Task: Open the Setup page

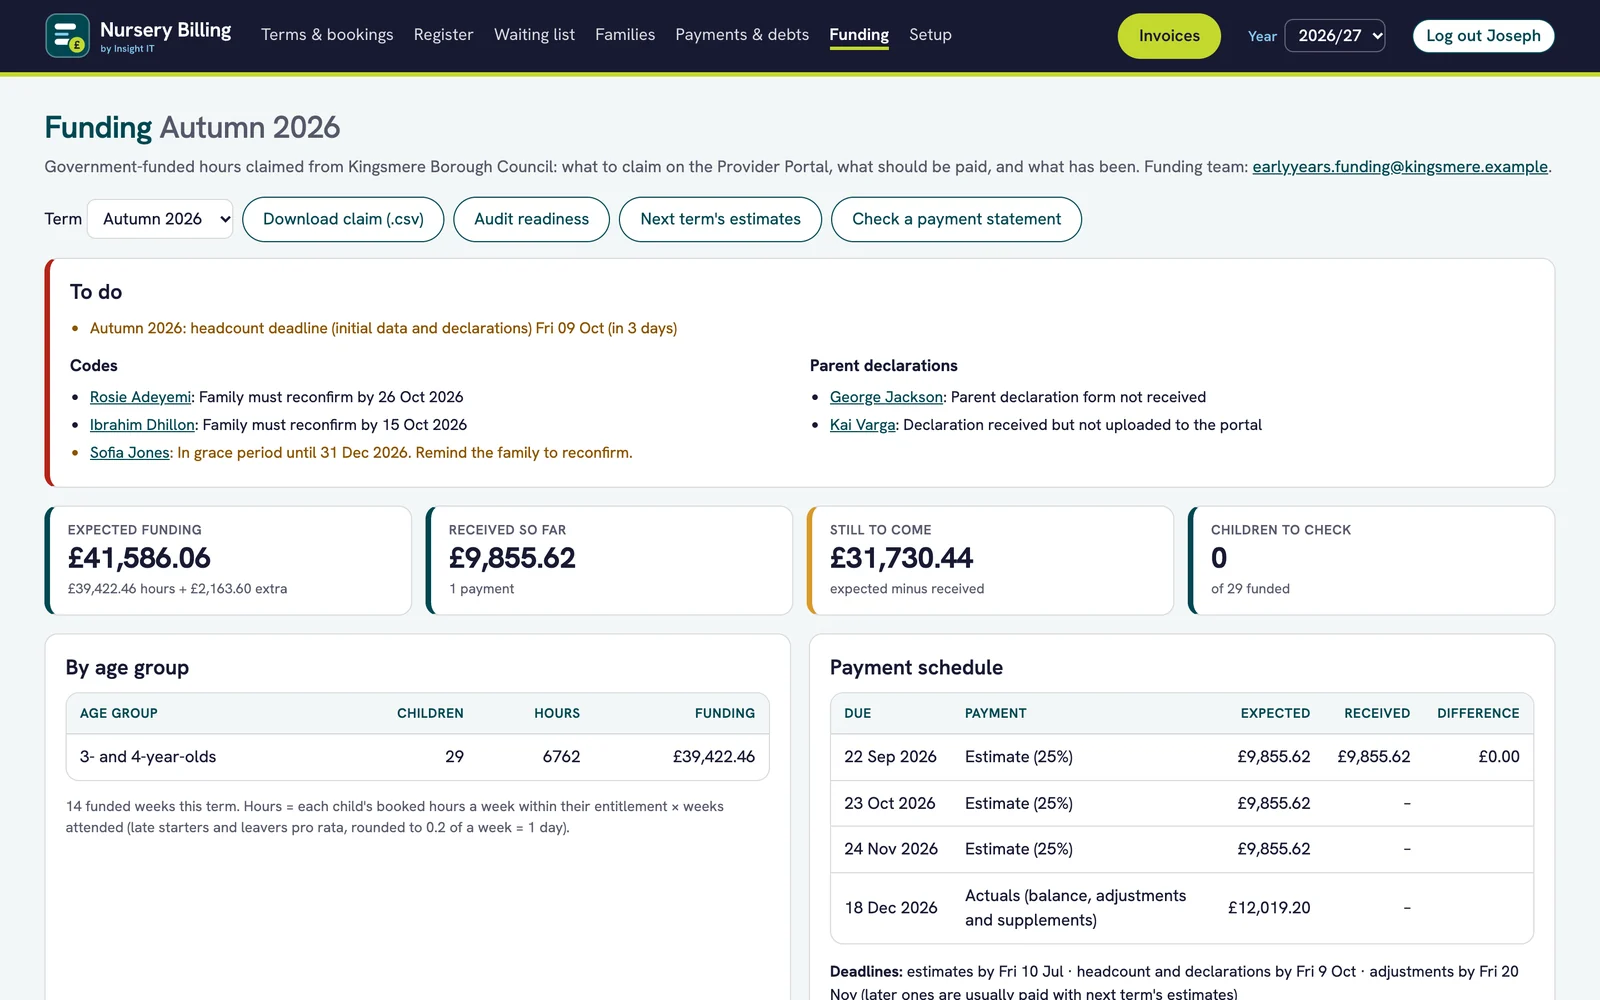Action: tap(930, 35)
